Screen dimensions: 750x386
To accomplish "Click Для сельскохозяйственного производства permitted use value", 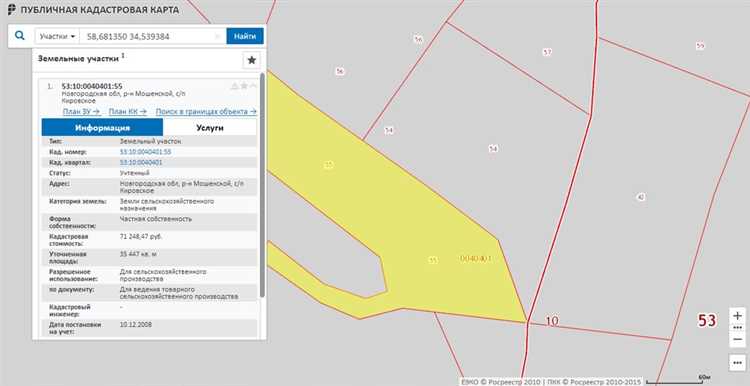I will (163, 275).
